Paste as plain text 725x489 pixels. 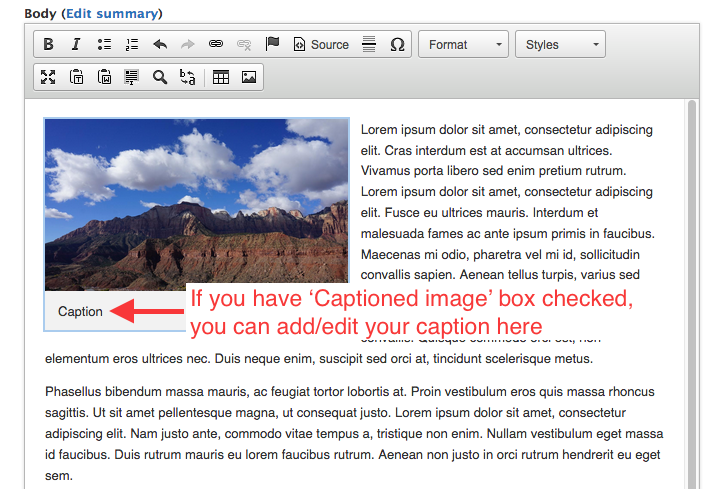[x=76, y=77]
